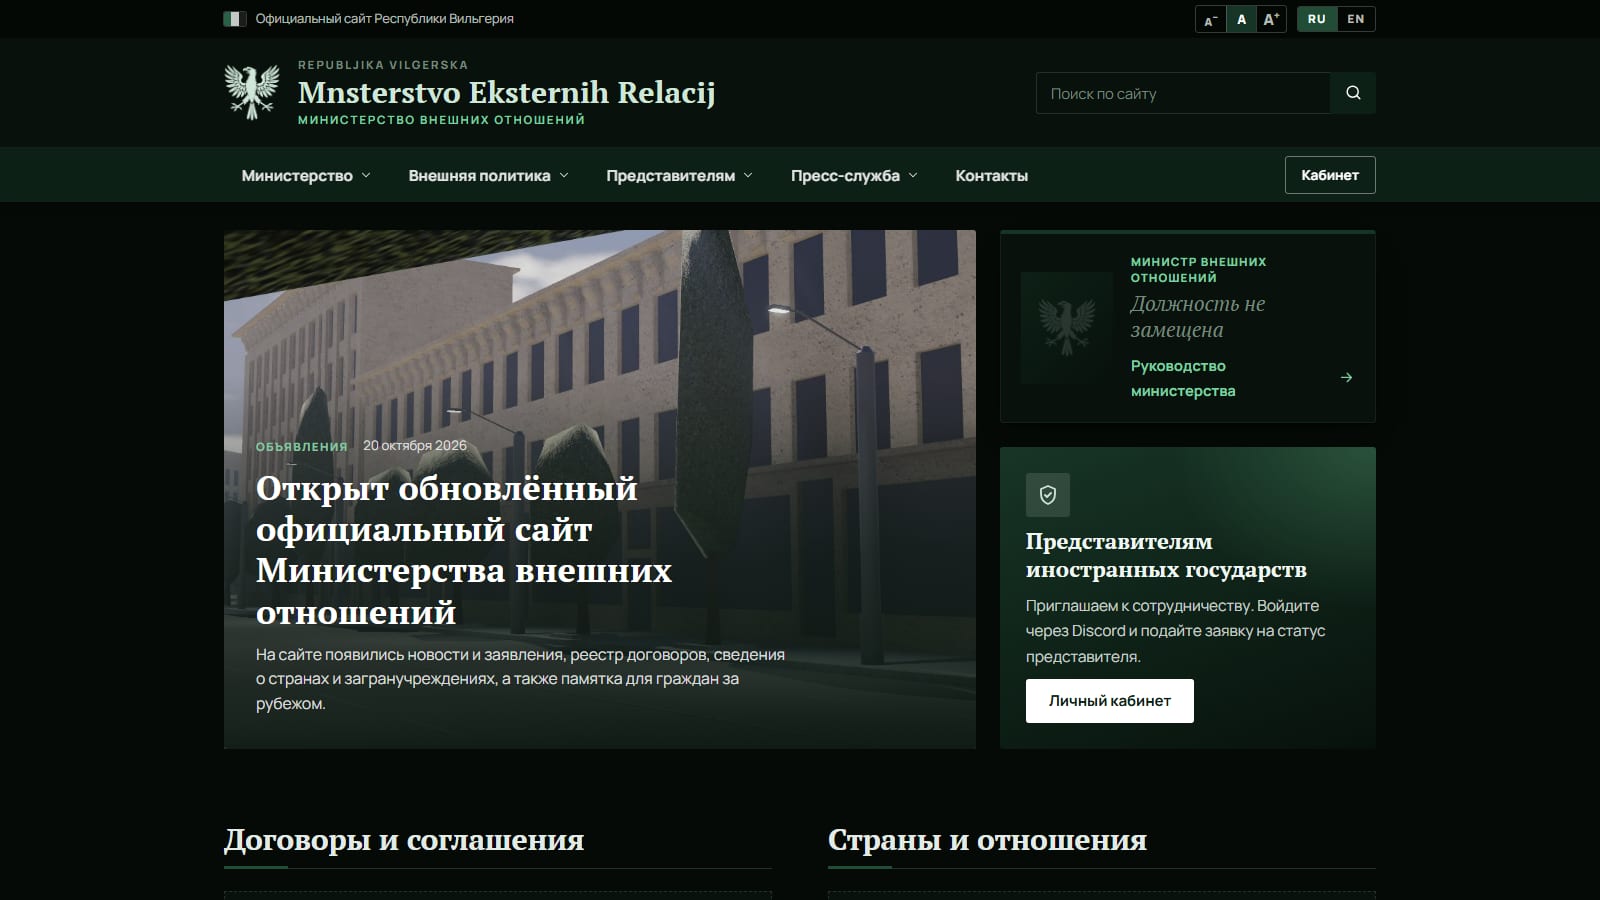This screenshot has width=1600, height=900.
Task: Expand the Пресс-служба menu chevron
Action: pos(913,175)
